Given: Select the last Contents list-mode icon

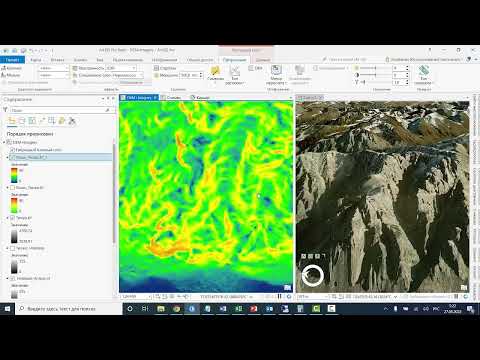Looking at the screenshot, I should click(72, 121).
